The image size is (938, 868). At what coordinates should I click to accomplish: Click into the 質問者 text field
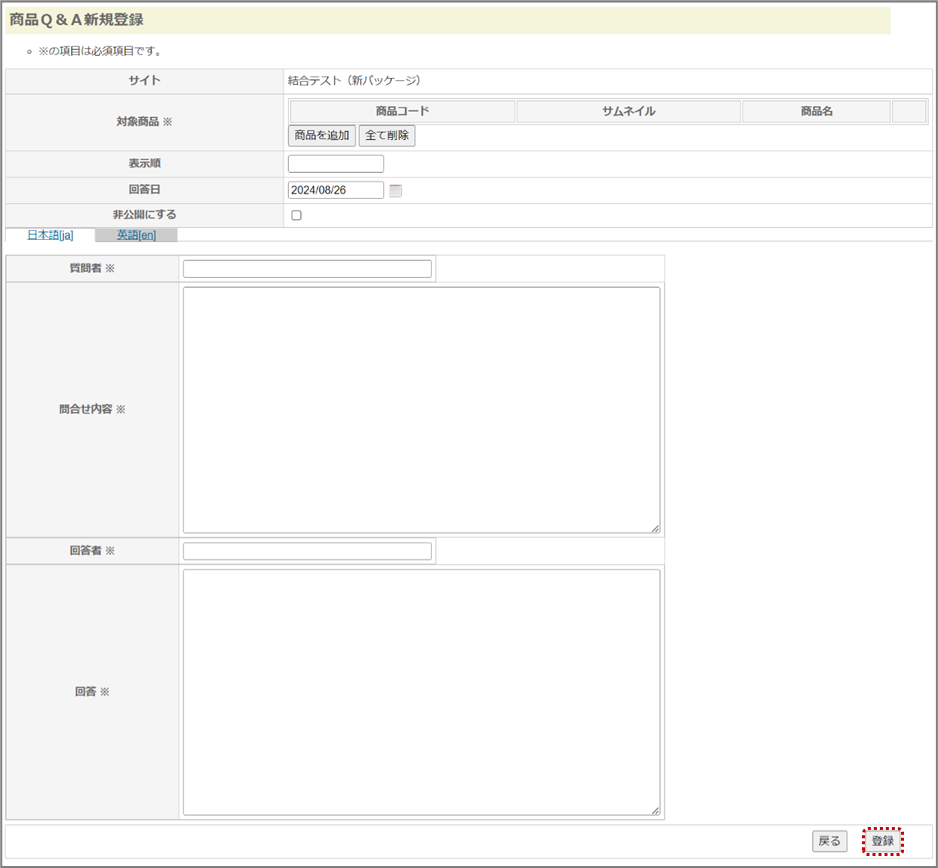coord(307,269)
